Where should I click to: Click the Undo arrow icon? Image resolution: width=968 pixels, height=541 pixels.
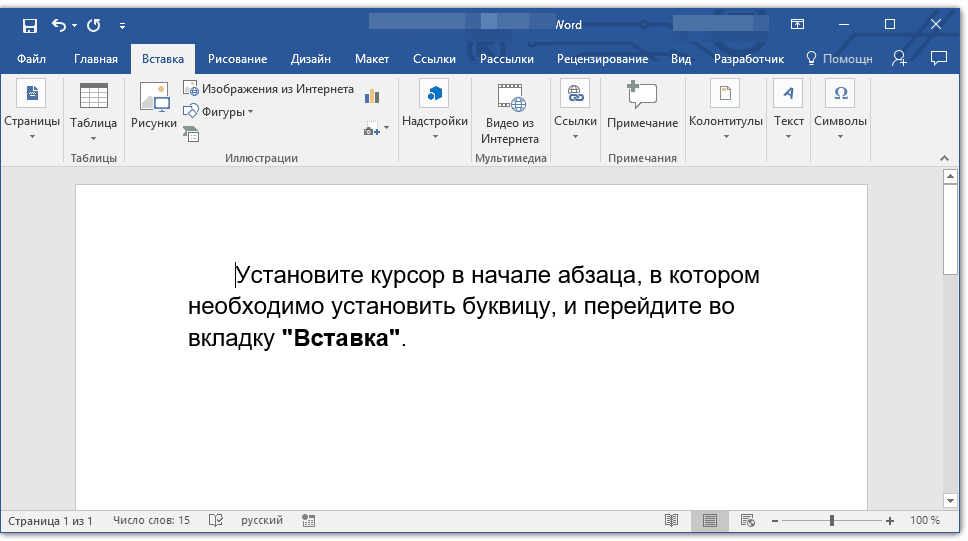pyautogui.click(x=59, y=25)
